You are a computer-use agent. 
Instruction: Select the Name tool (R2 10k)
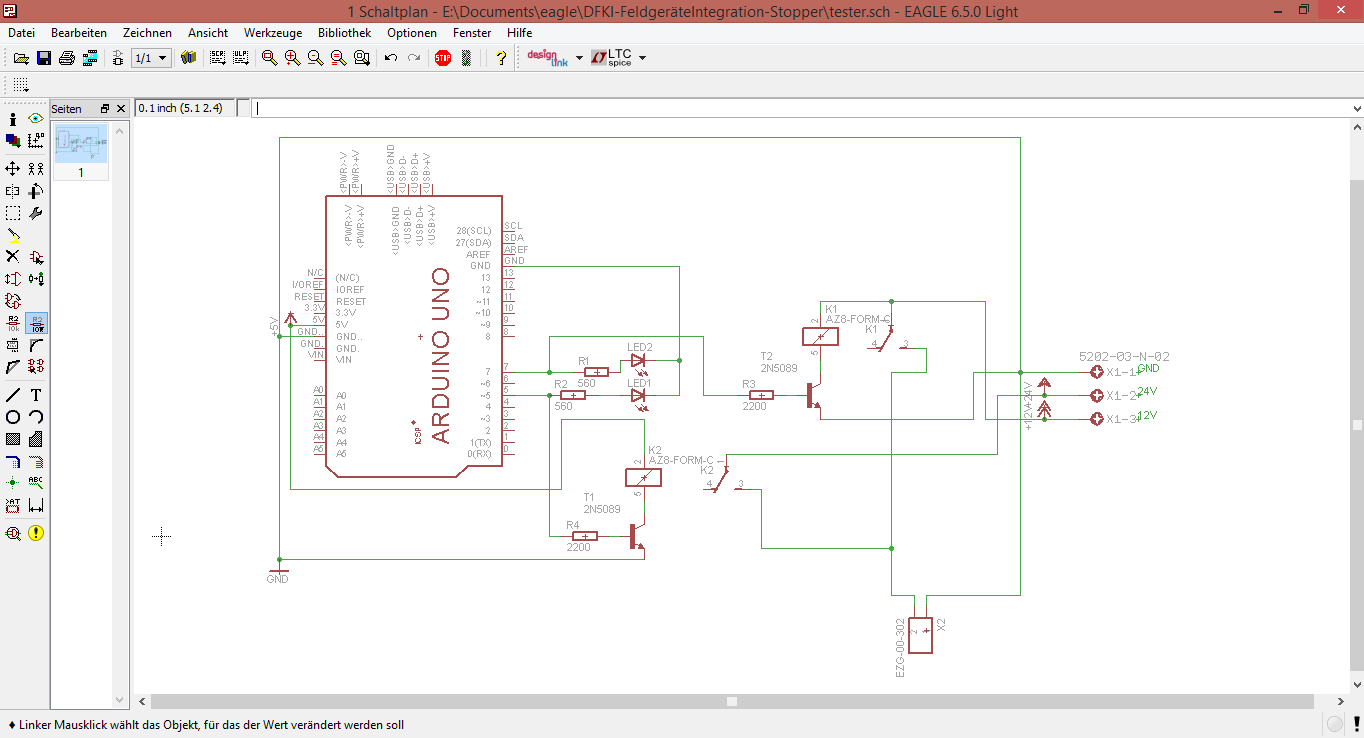tap(13, 323)
